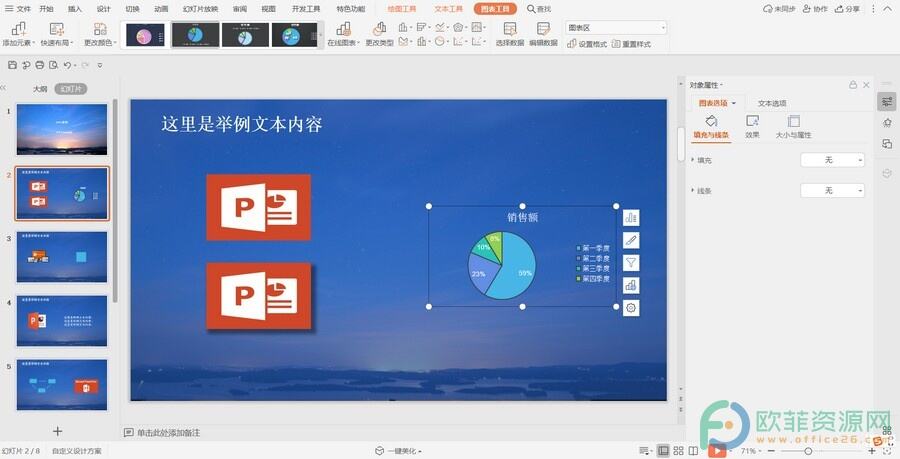Open the 设计 design tab

point(103,9)
